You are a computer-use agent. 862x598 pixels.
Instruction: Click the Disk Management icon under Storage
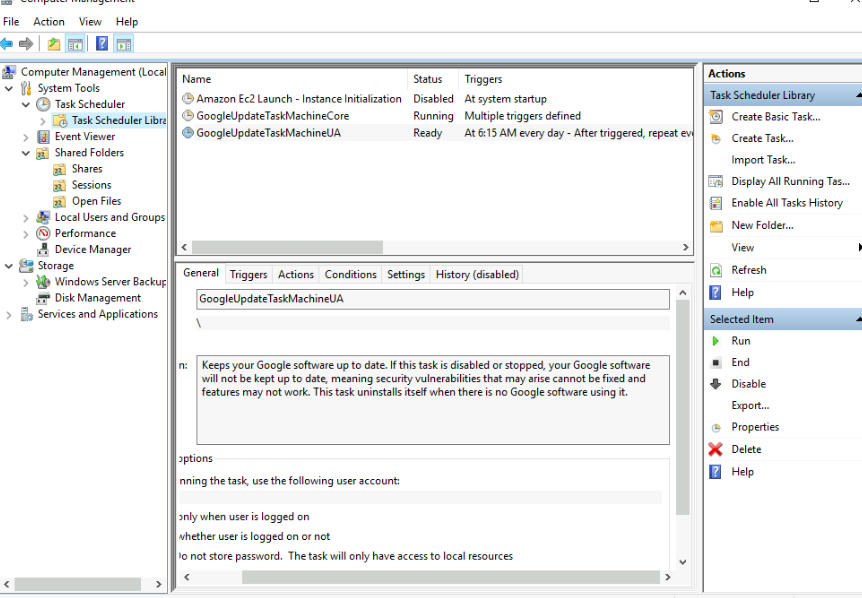[x=44, y=298]
